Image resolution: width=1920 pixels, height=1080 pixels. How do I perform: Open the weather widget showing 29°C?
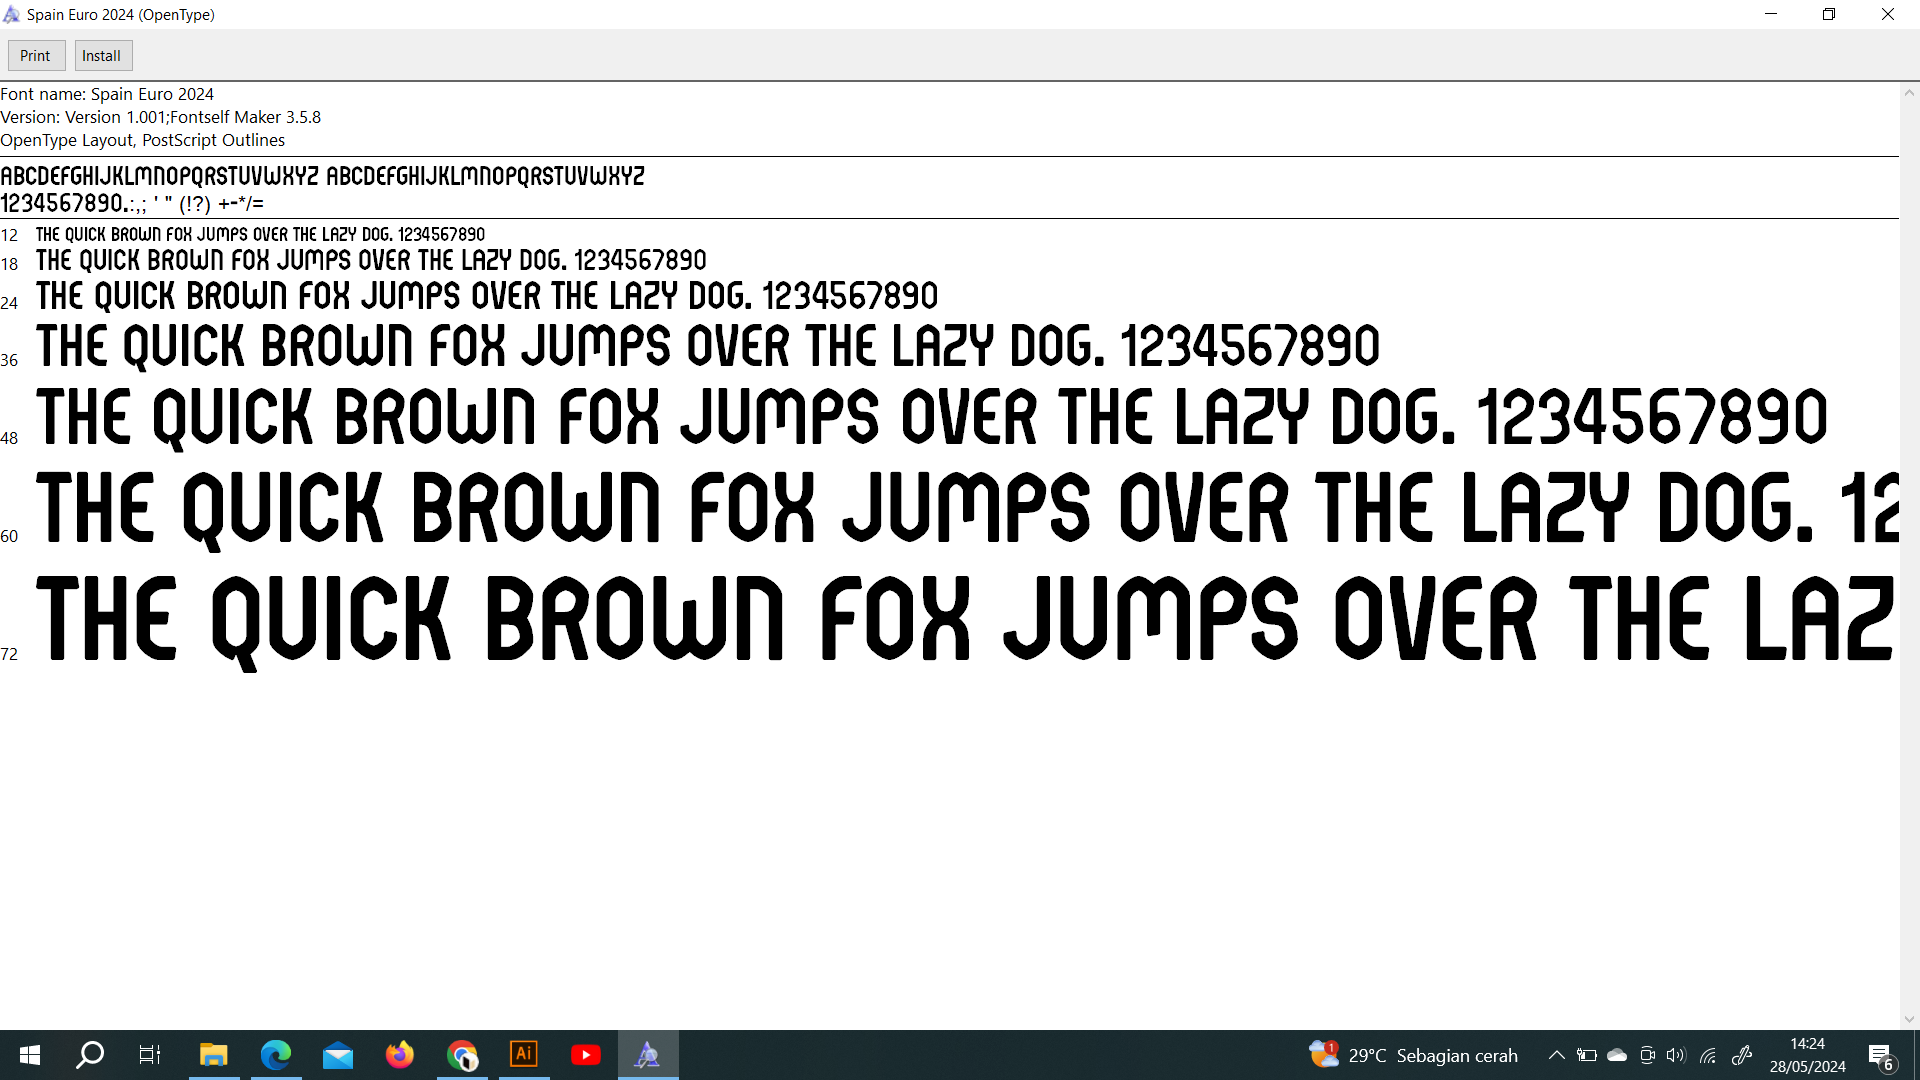[x=1413, y=1055]
